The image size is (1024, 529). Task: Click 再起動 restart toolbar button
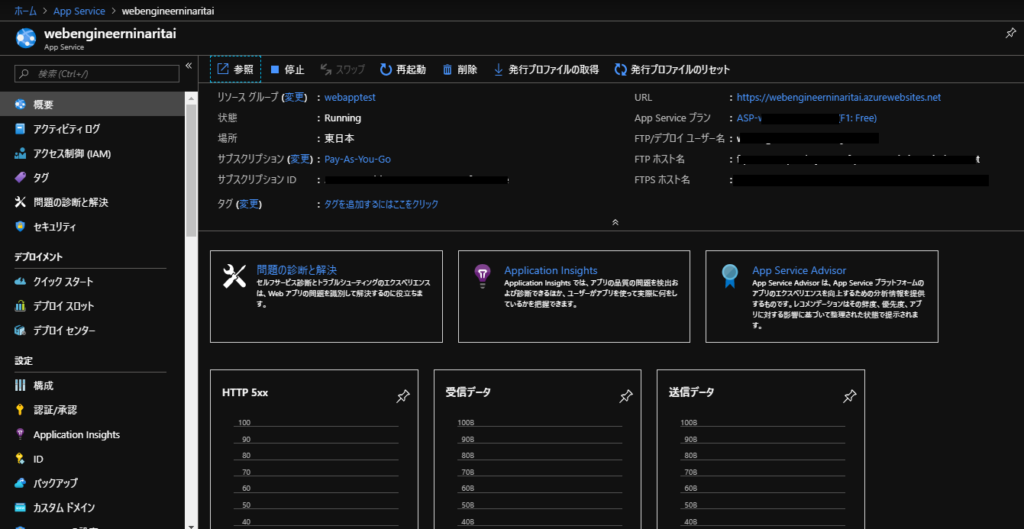(403, 69)
